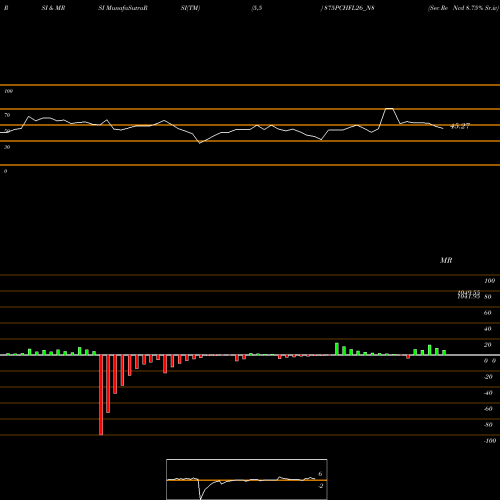The image size is (500, 500).
Task: Open the mini overview chart thumbnail
Action: (x=247, y=479)
